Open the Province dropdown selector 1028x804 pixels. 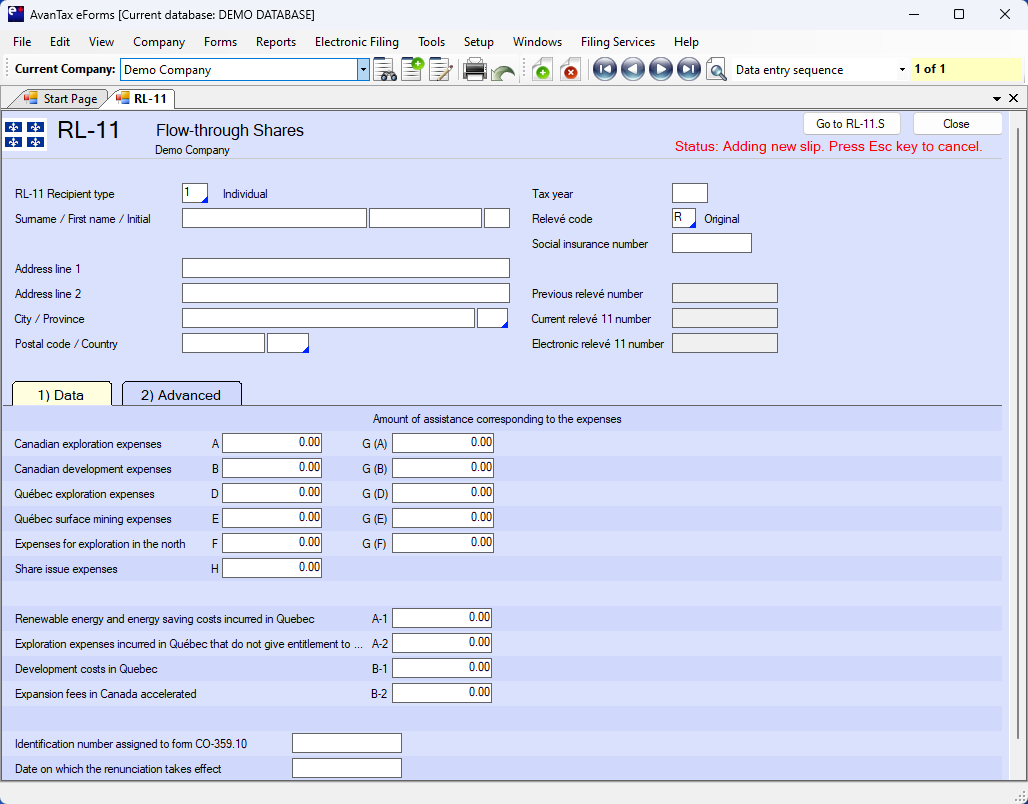tap(493, 319)
